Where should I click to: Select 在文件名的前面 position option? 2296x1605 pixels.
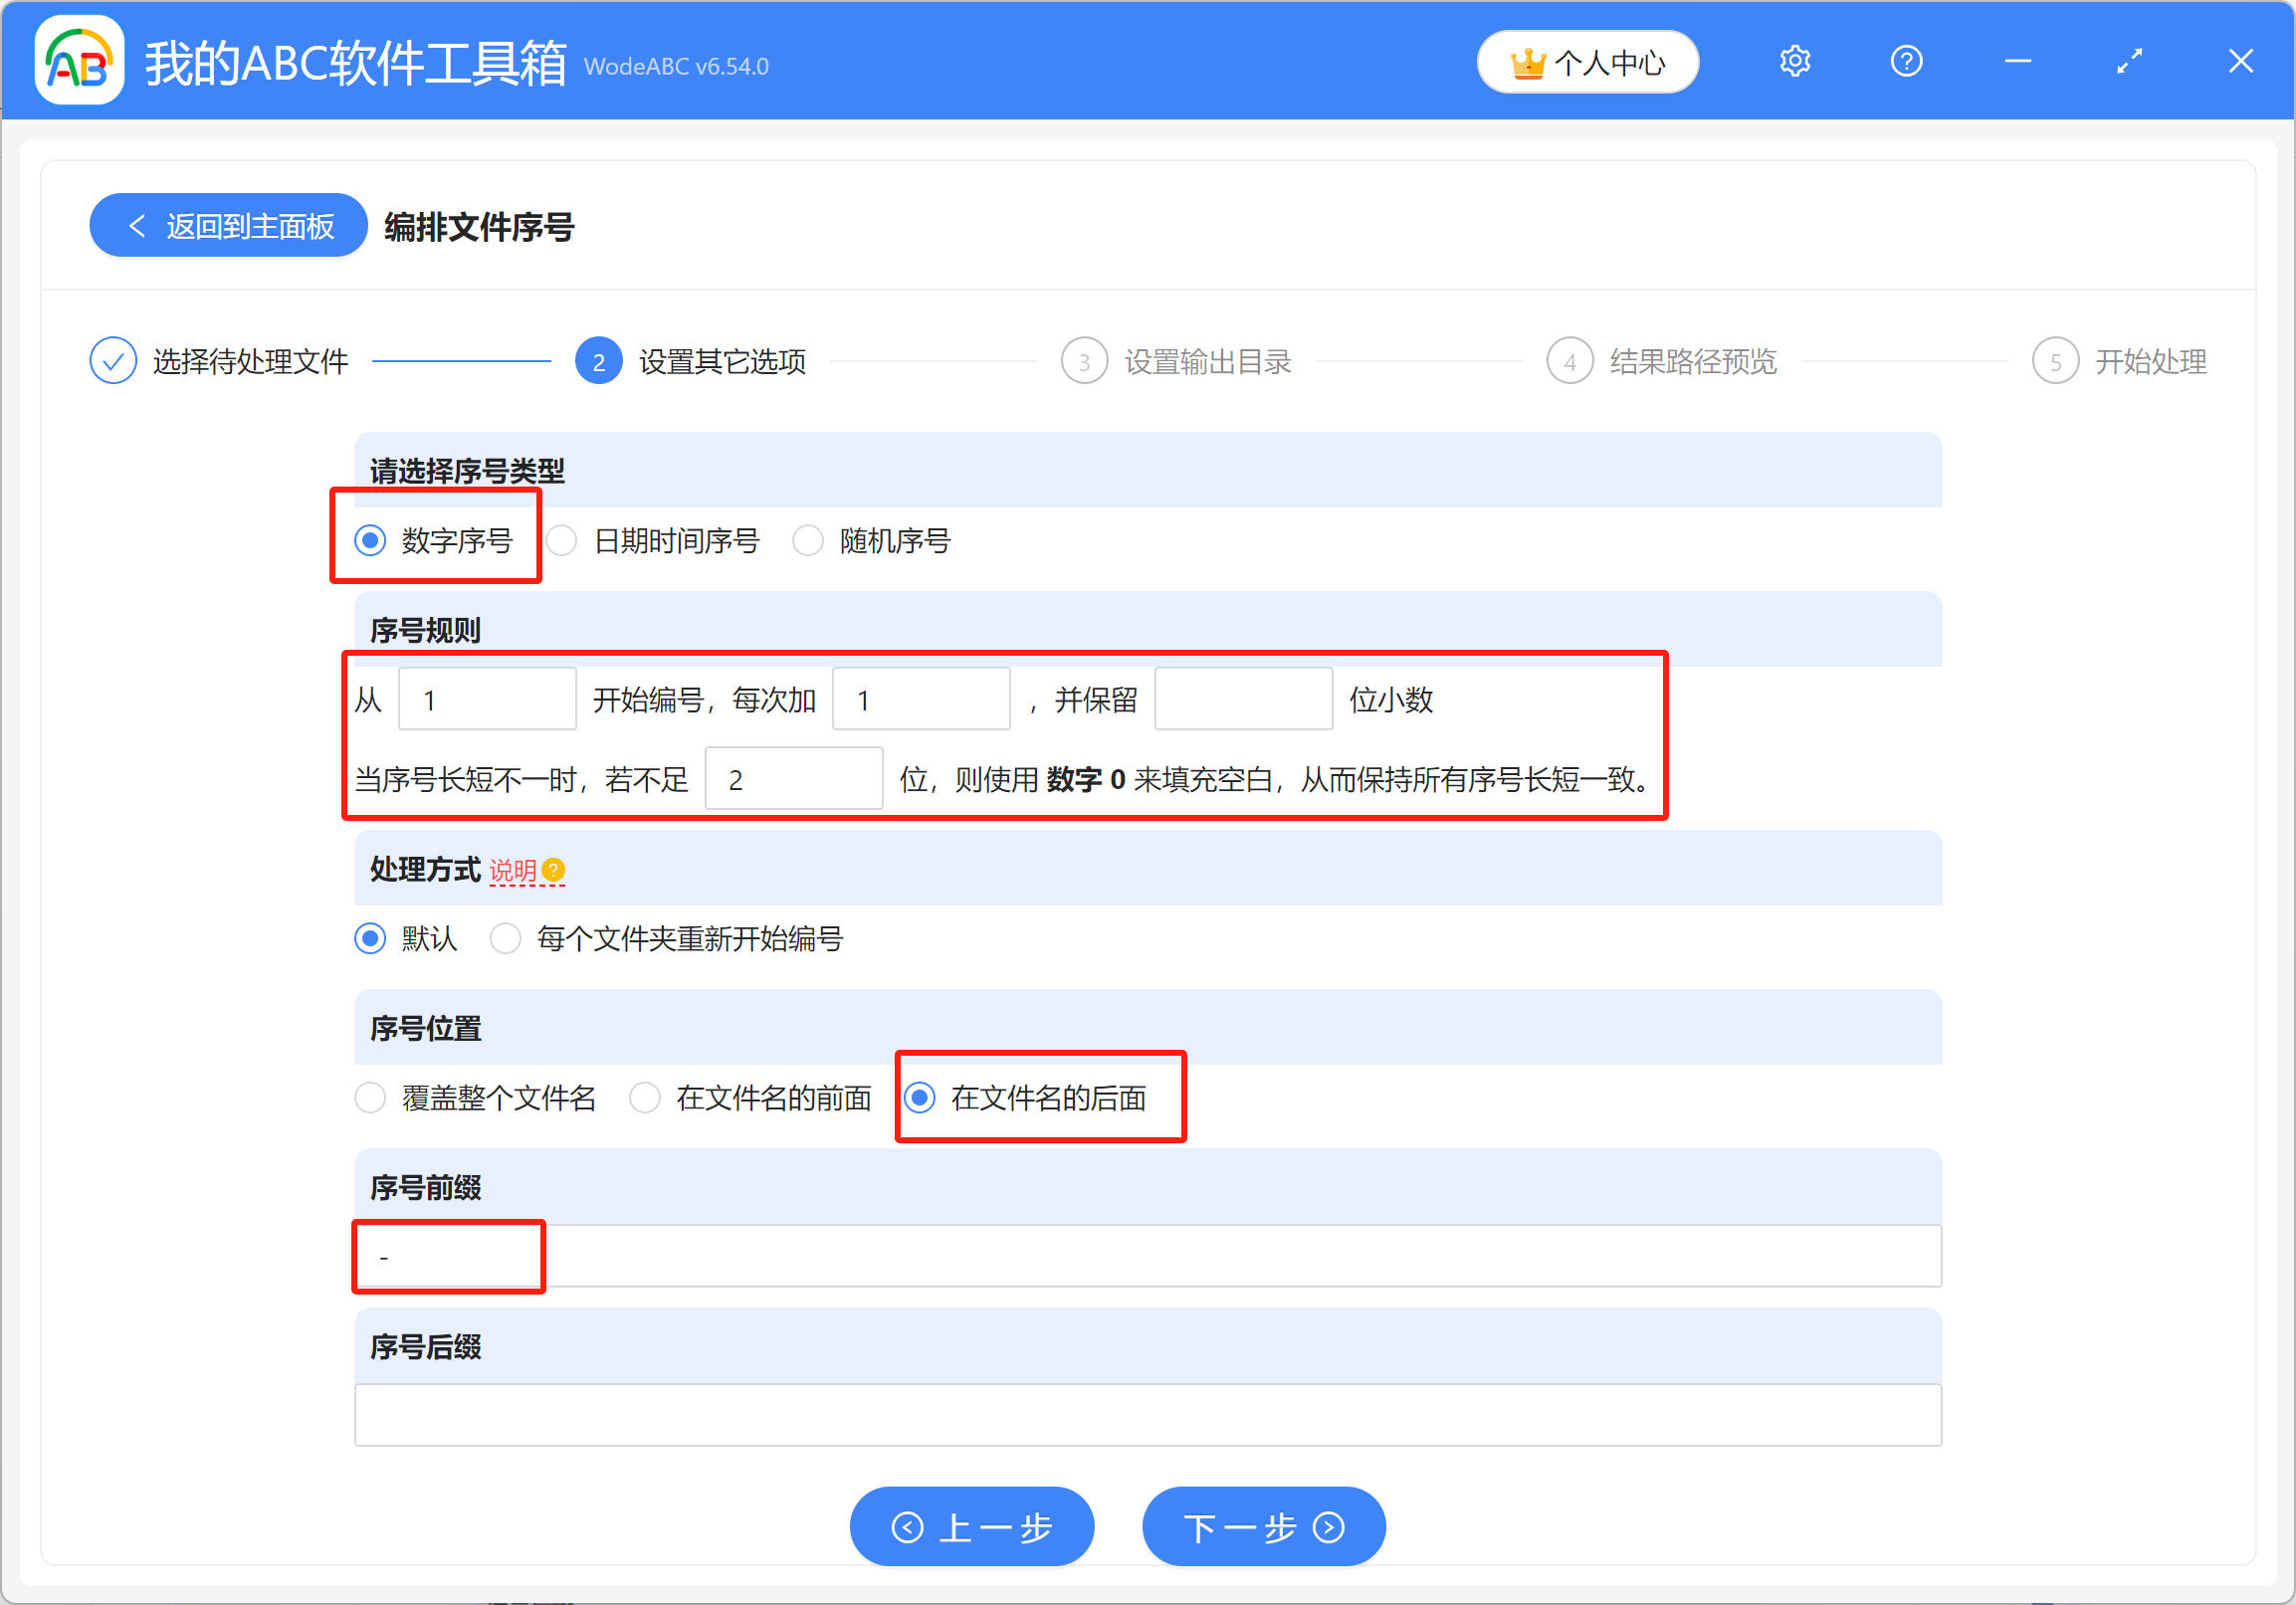pyautogui.click(x=645, y=1098)
